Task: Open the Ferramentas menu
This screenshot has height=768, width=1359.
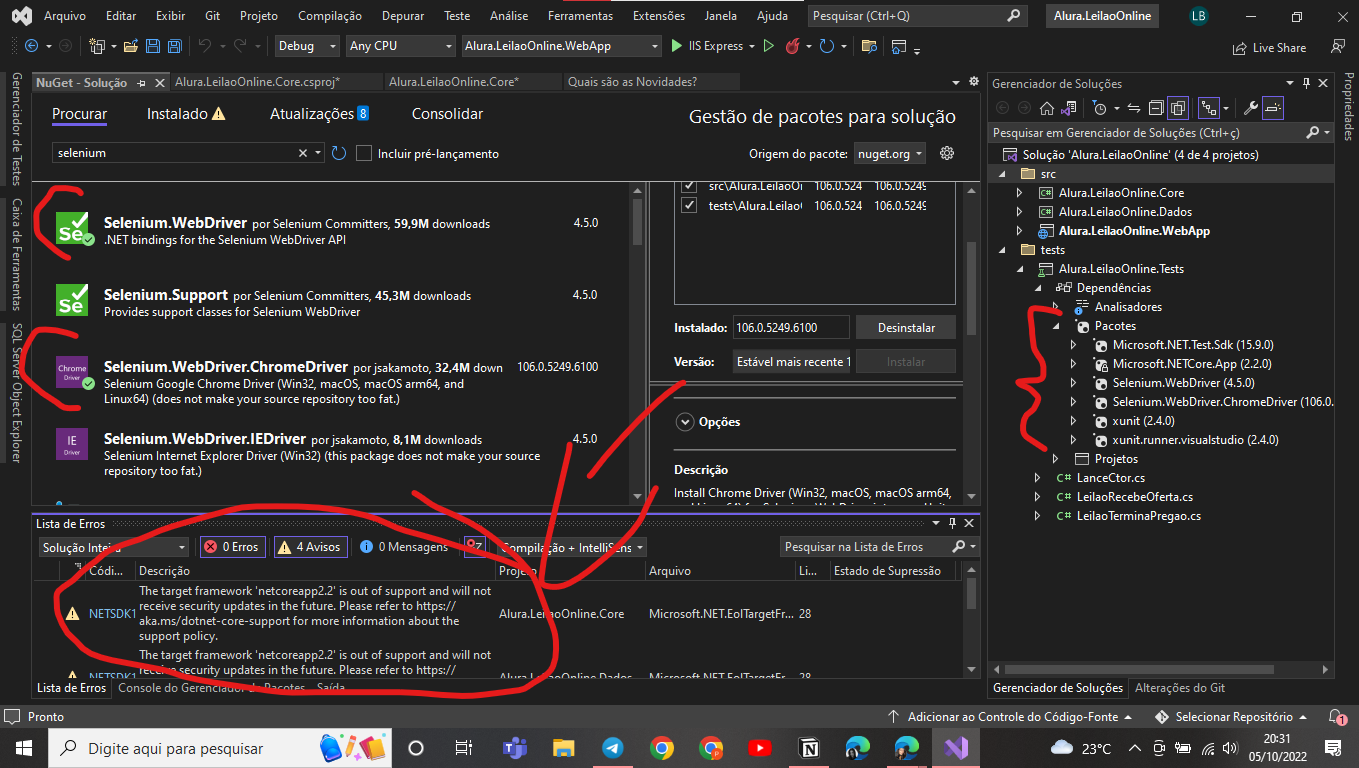Action: pos(580,16)
